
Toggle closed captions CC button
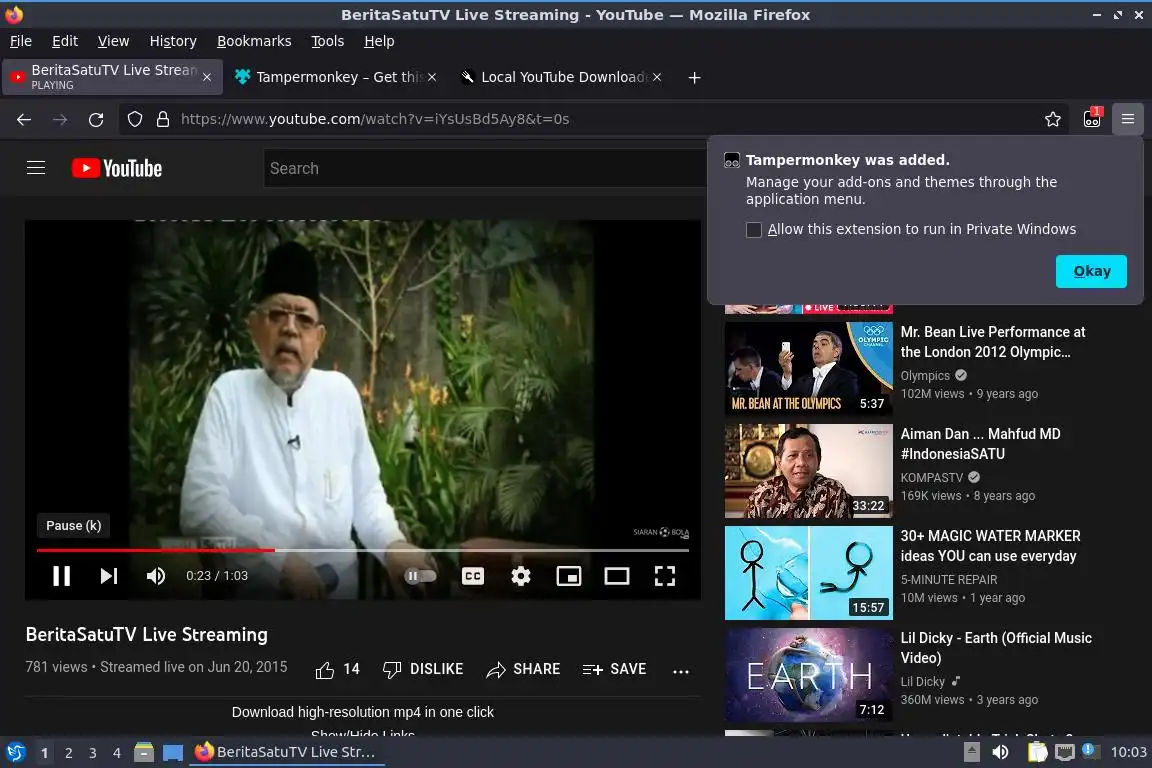[472, 575]
